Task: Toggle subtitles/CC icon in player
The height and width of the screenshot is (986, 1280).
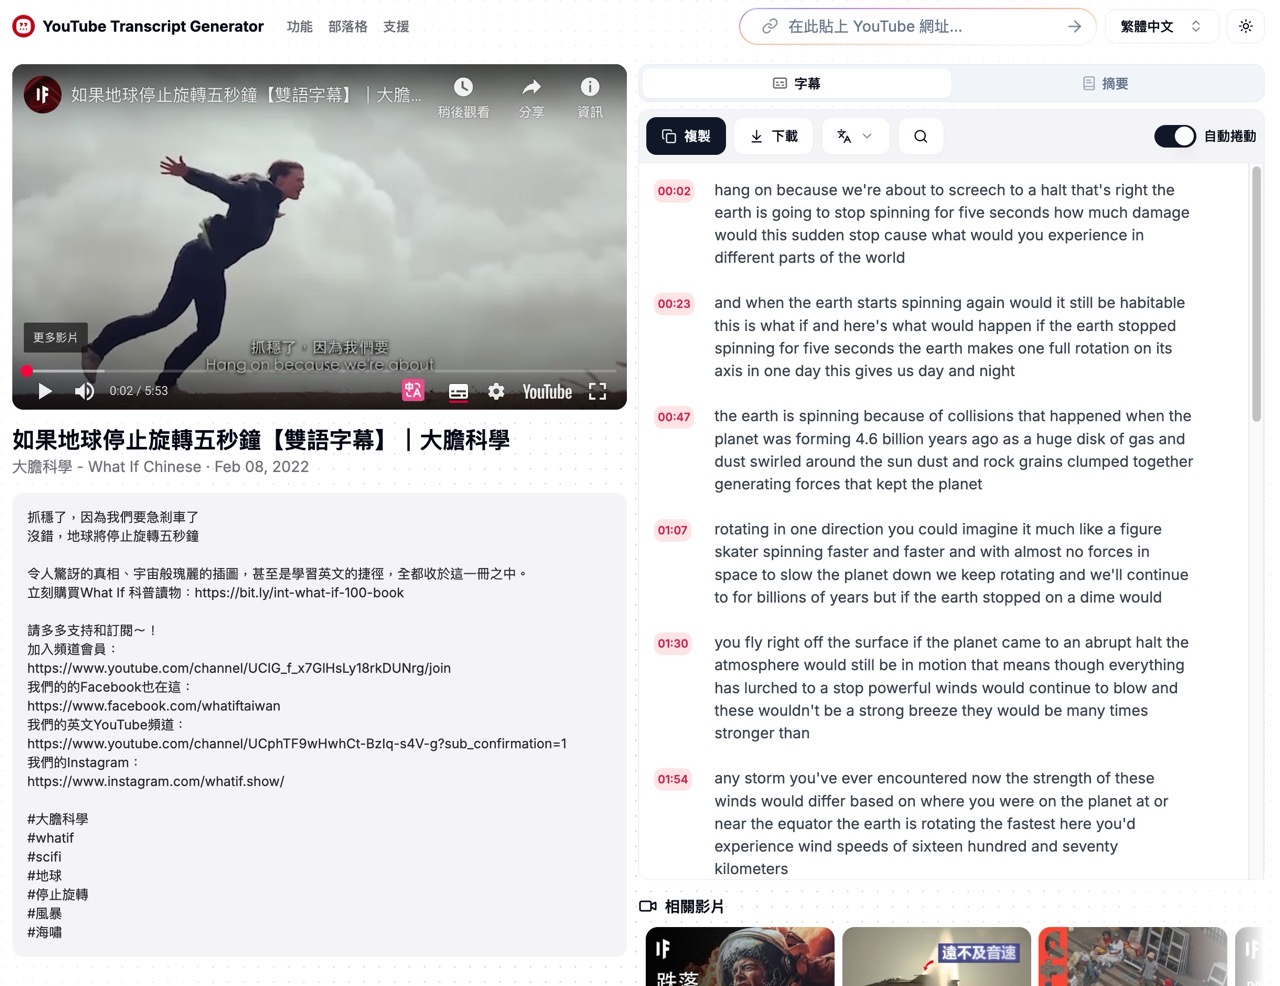Action: [x=458, y=392]
